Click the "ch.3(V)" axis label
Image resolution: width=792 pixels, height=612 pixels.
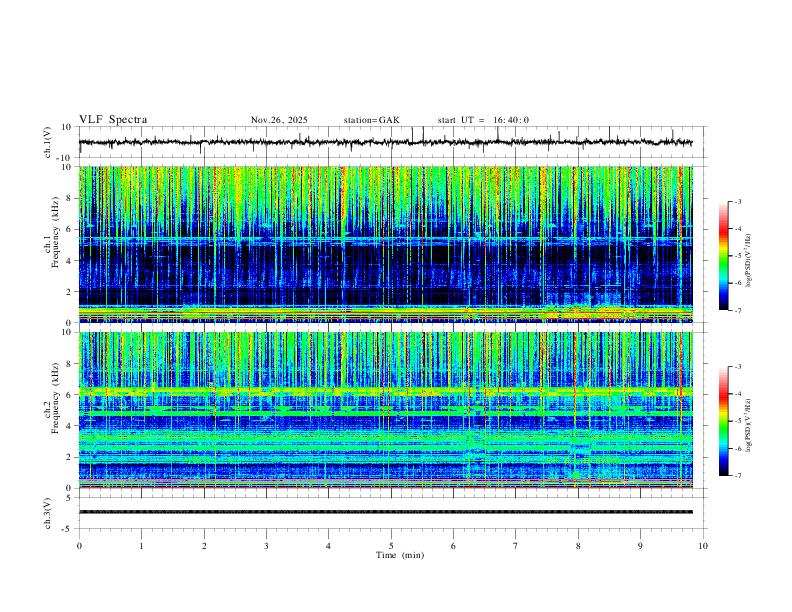[x=48, y=514]
